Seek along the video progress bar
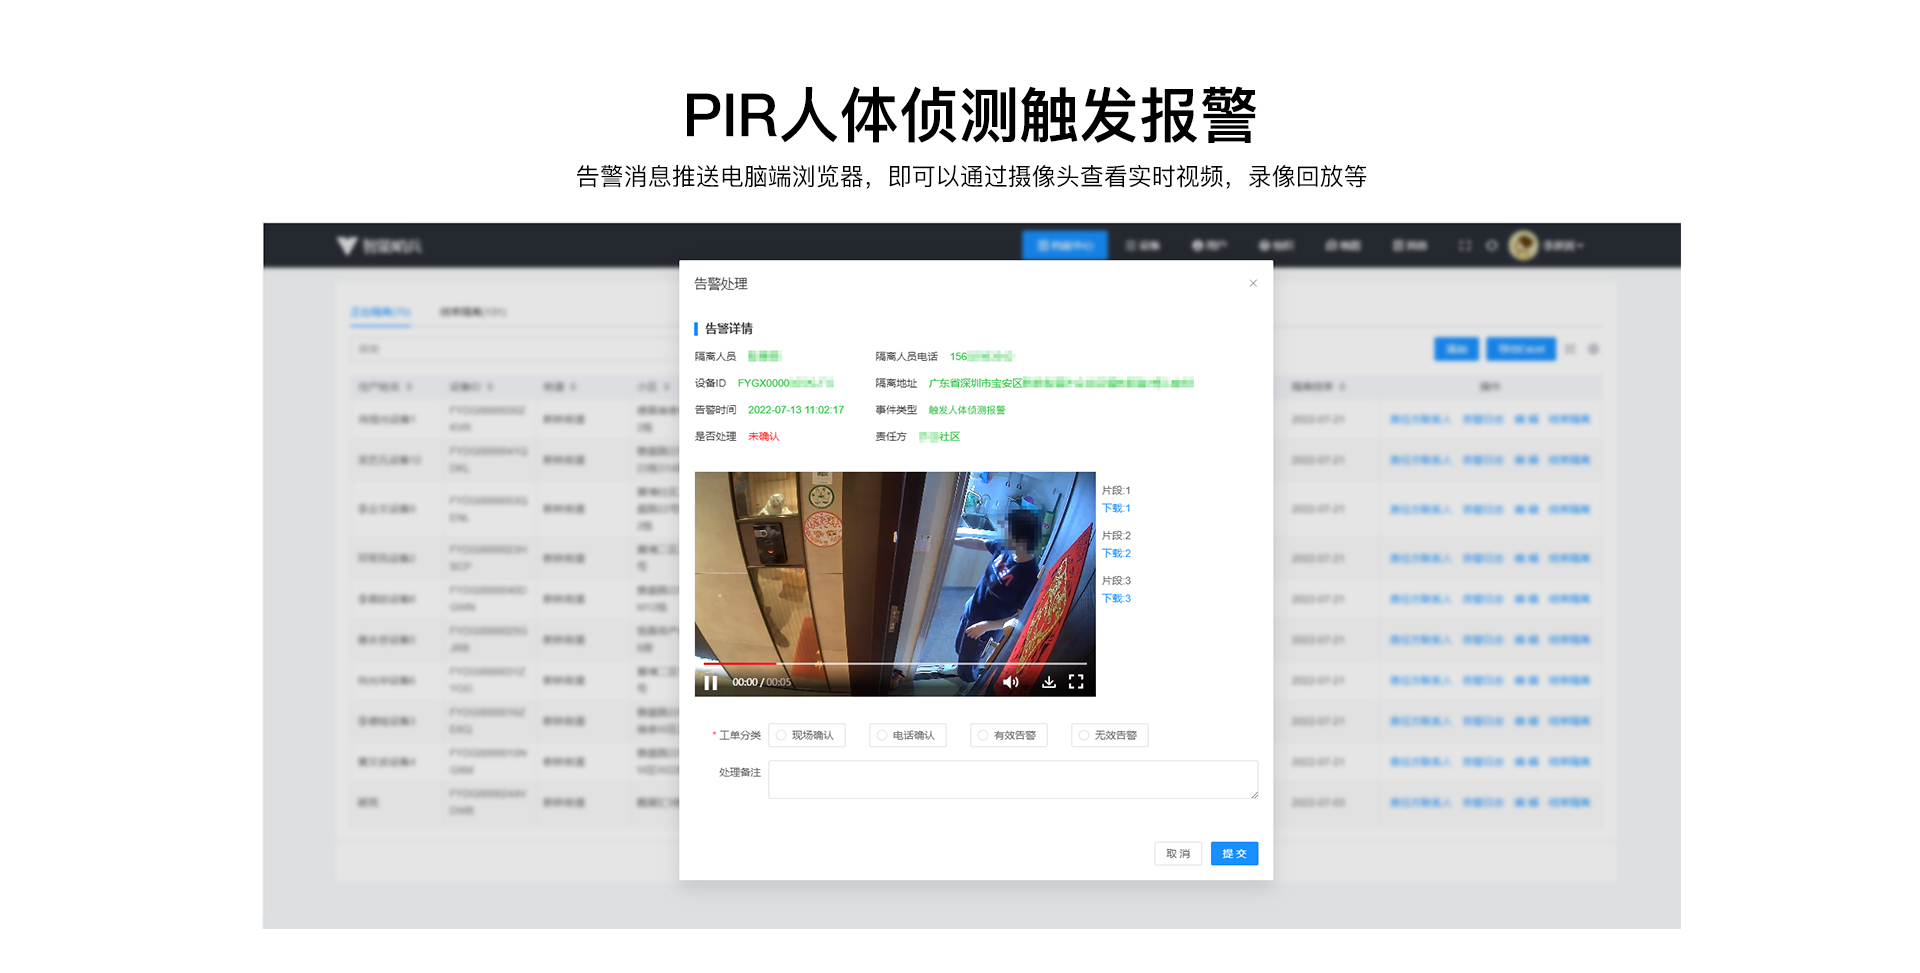Image resolution: width=1920 pixels, height=973 pixels. click(894, 663)
